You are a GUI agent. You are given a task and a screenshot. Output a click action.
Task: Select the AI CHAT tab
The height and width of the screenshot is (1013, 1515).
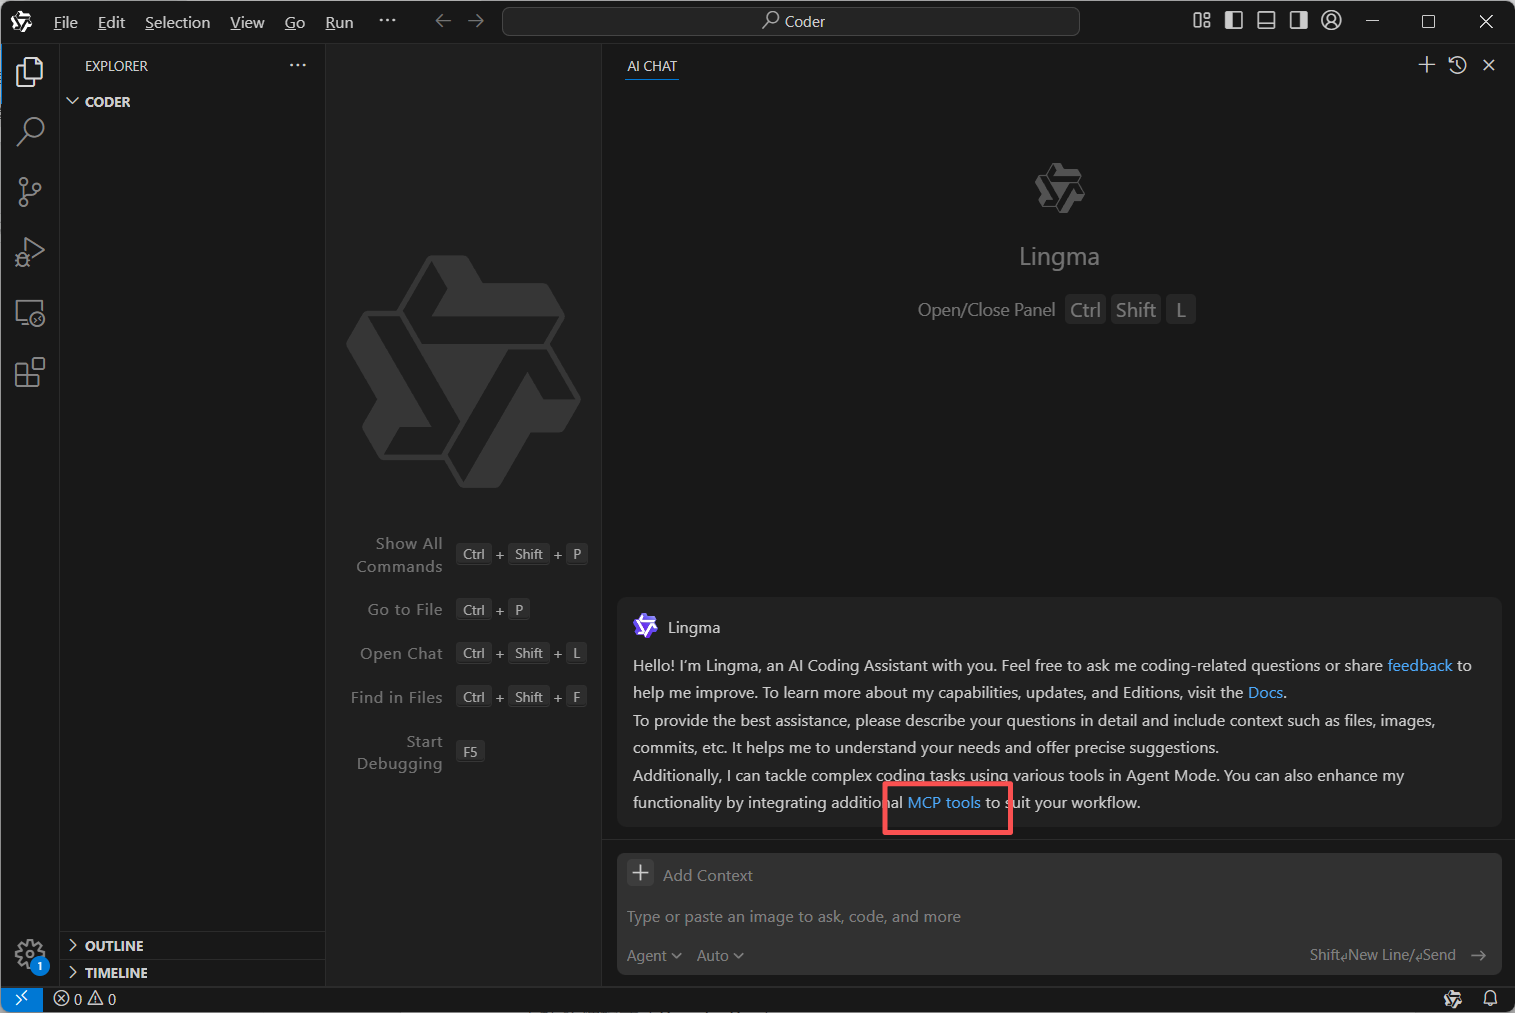652,66
